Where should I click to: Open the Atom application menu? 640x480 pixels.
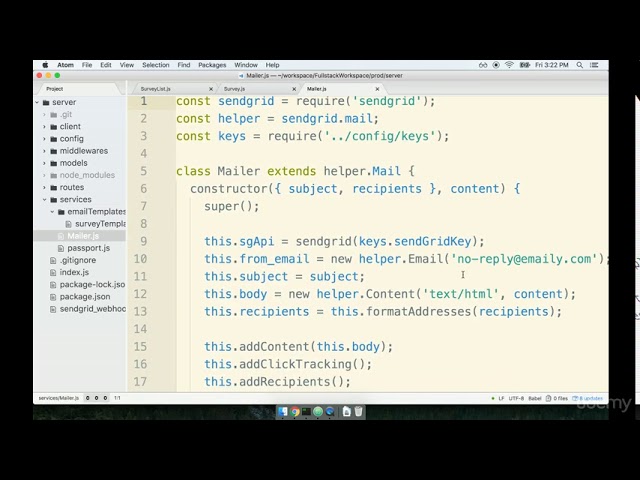(65, 65)
